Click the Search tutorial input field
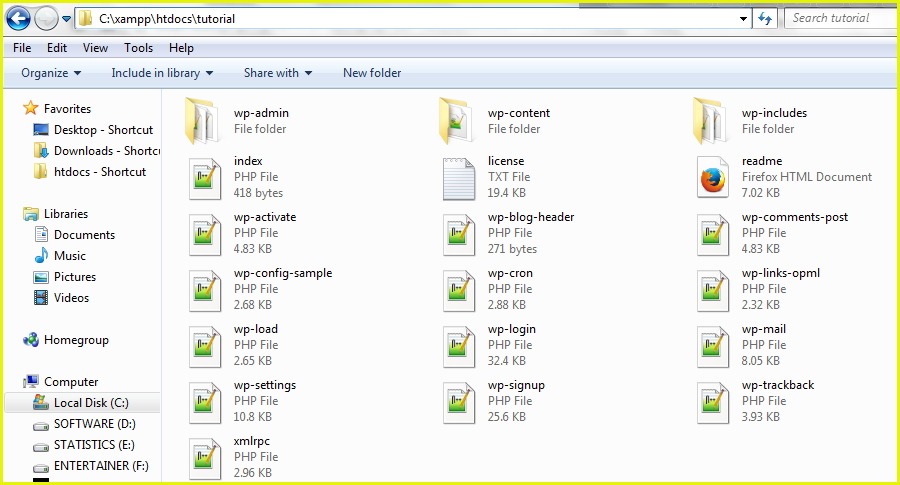Image resolution: width=900 pixels, height=485 pixels. [840, 18]
